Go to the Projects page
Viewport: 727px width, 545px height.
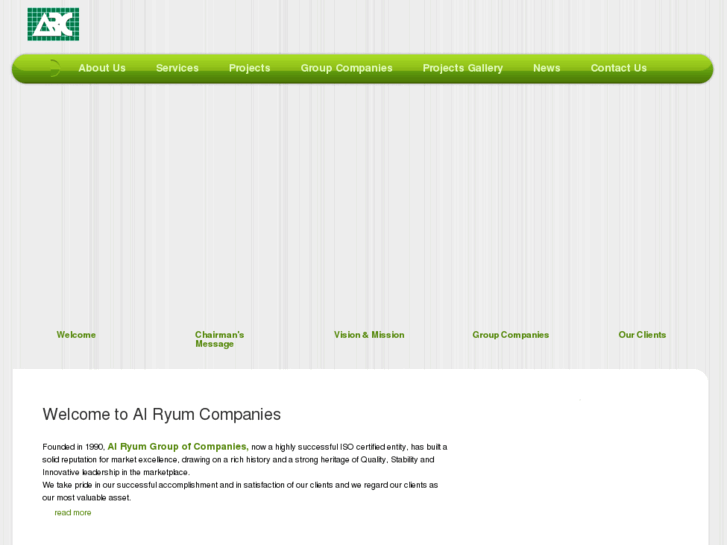click(x=249, y=68)
